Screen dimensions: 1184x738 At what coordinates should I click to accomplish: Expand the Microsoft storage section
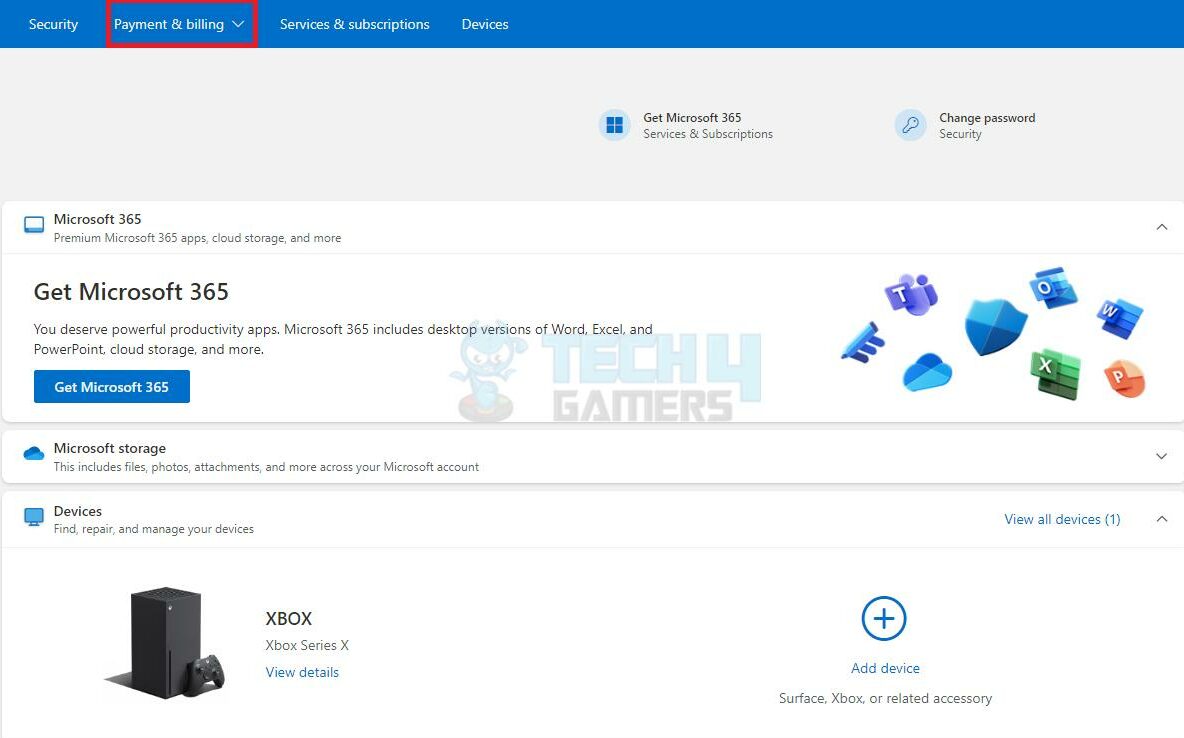[x=1162, y=455]
